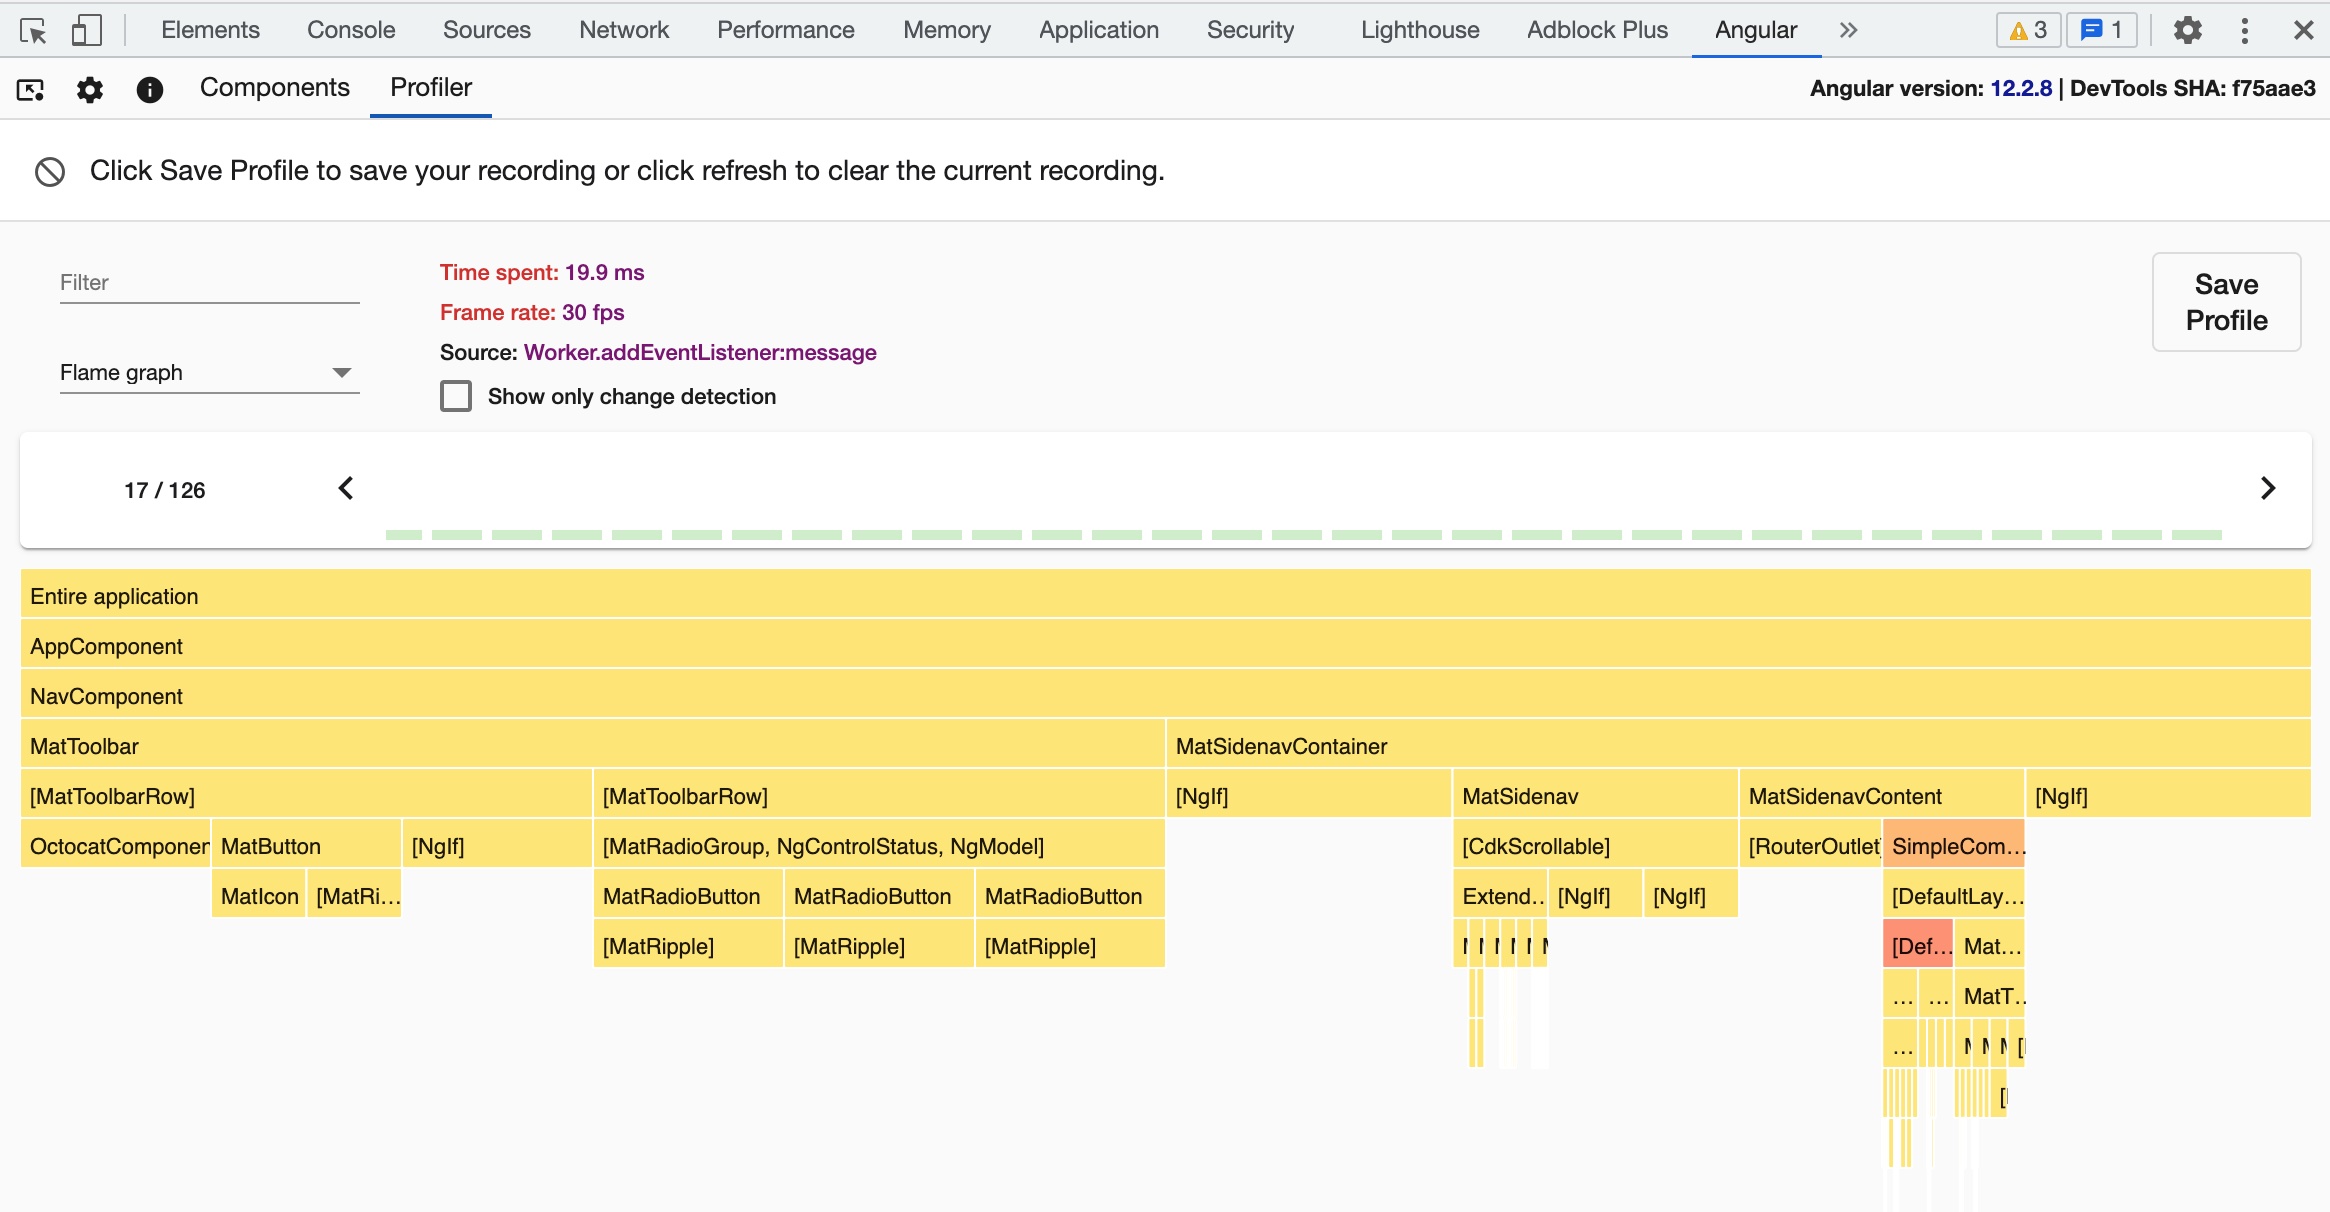Enable Show only change detection checkbox
Image resolution: width=2330 pixels, height=1212 pixels.
(456, 396)
